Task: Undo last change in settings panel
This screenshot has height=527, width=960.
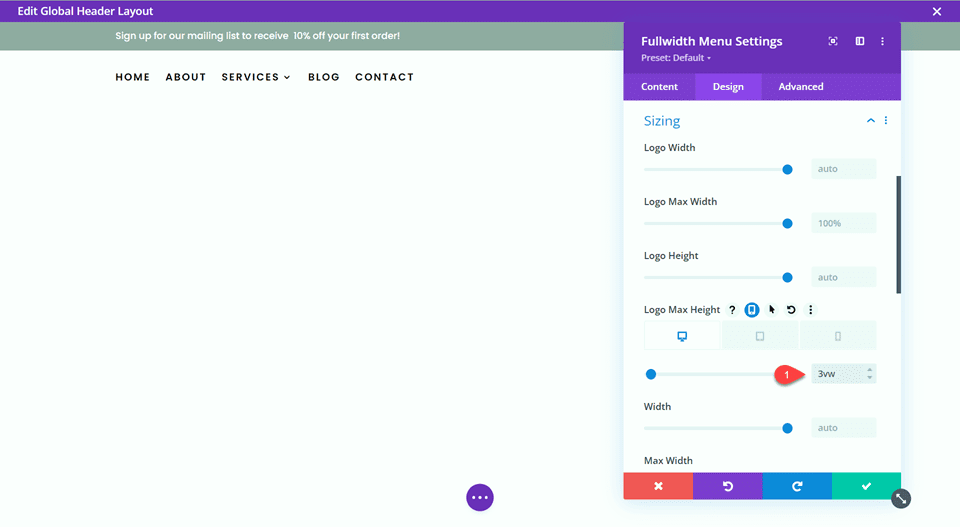Action: pos(727,486)
